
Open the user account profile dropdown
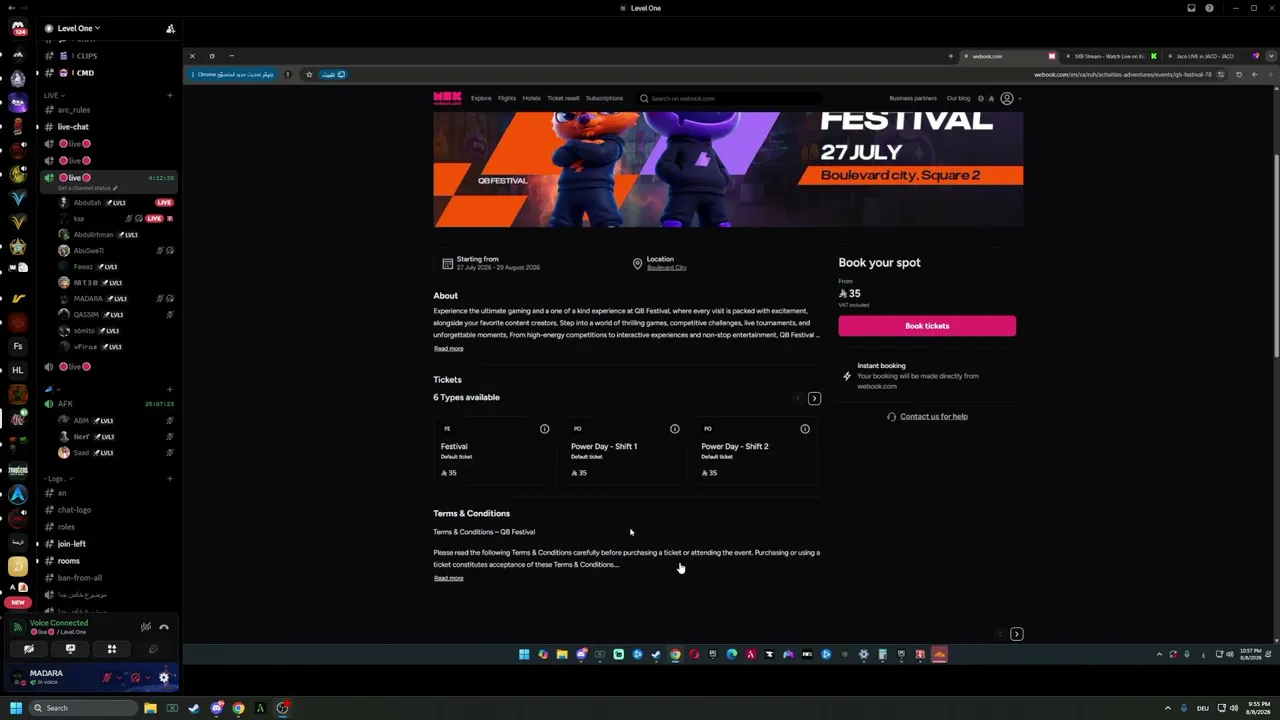pyautogui.click(x=1009, y=98)
